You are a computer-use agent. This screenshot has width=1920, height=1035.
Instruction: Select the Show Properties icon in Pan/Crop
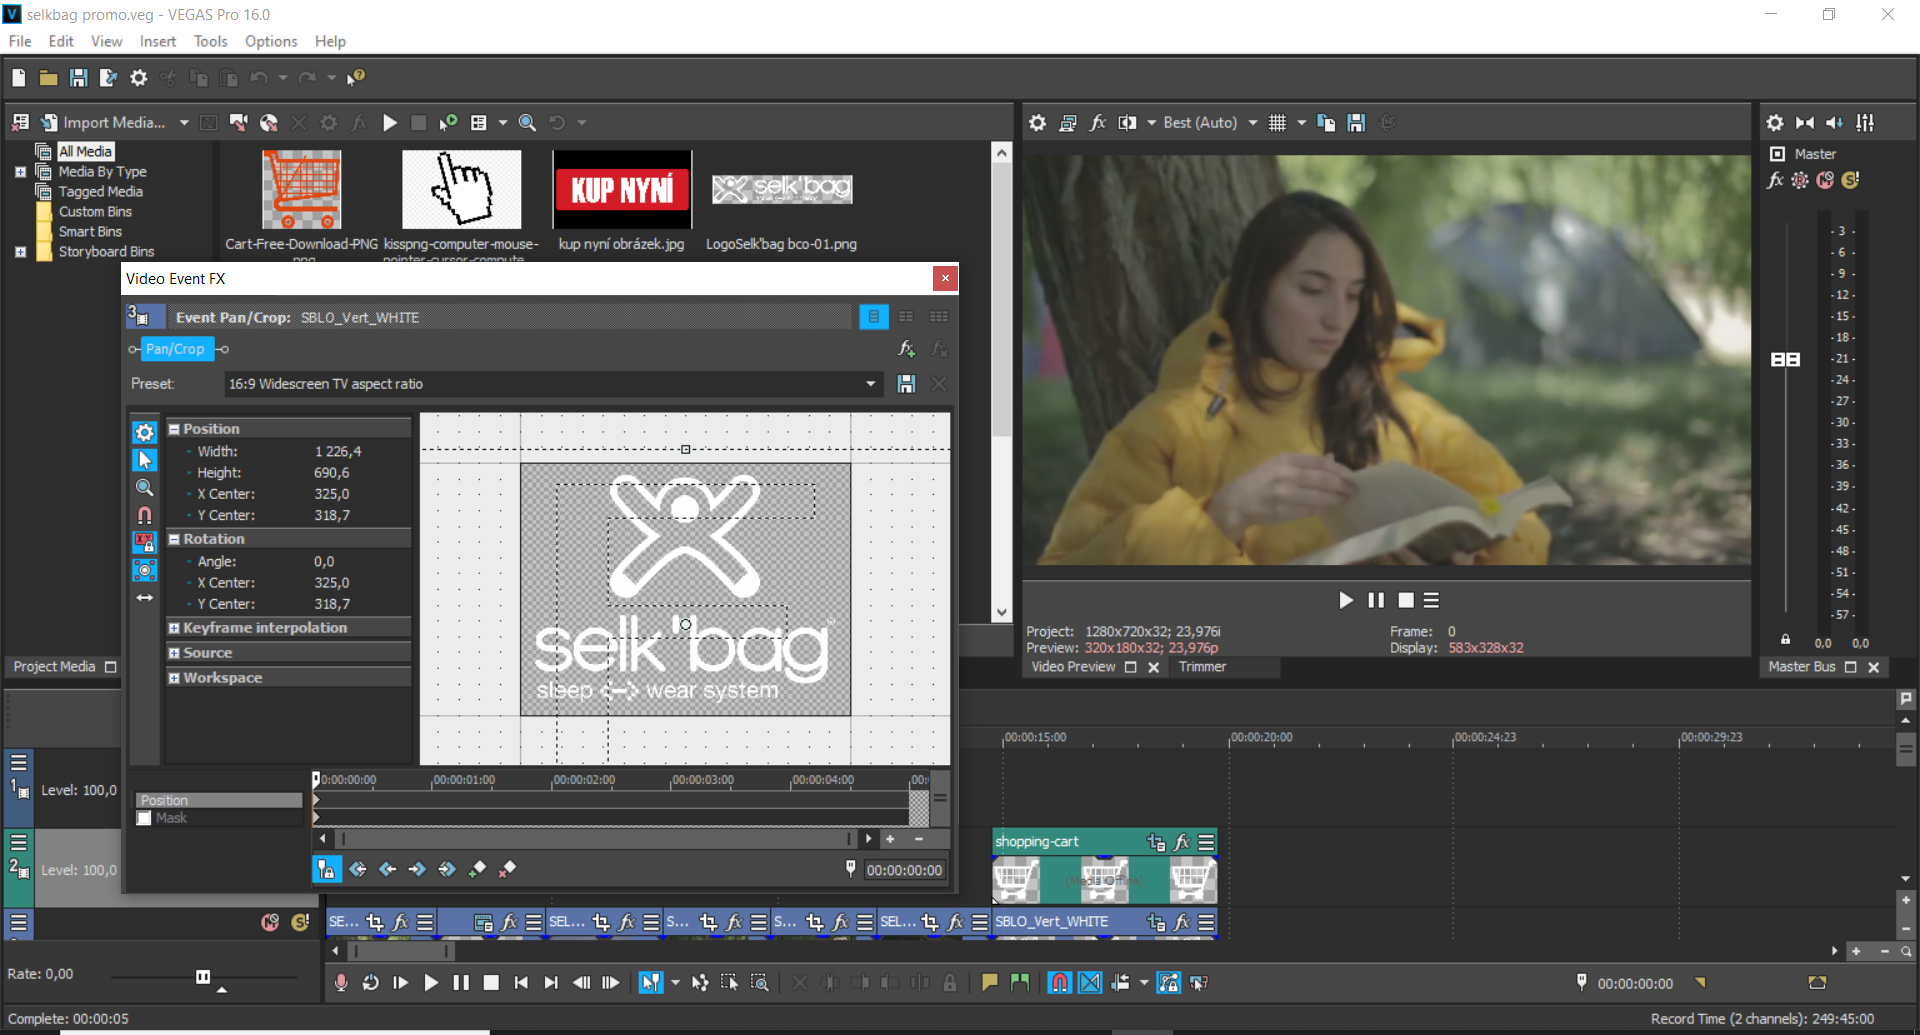145,432
